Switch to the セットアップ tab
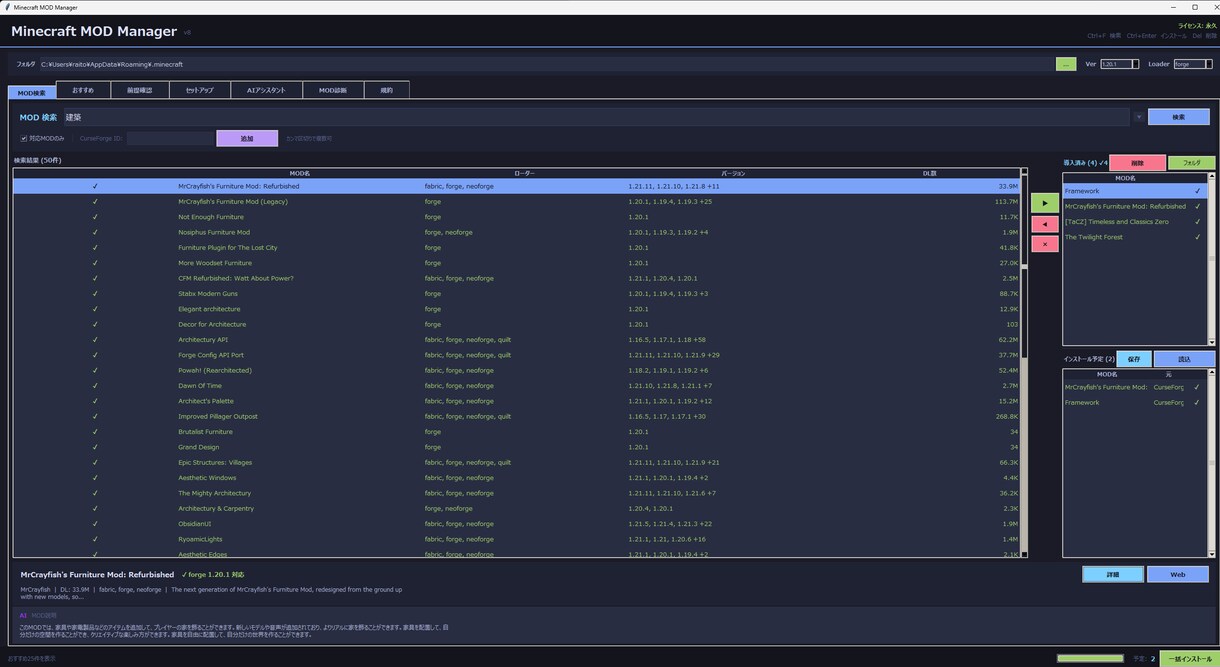Viewport: 1220px width, 667px height. [199, 90]
